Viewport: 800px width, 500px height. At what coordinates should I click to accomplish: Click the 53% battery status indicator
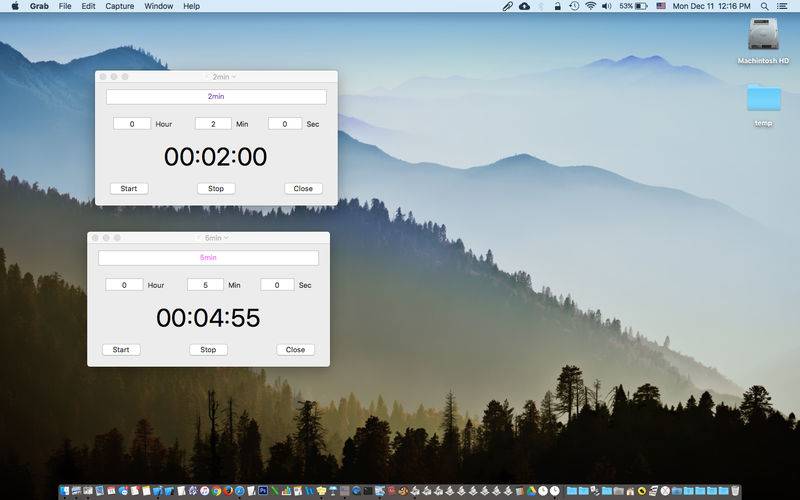point(633,6)
